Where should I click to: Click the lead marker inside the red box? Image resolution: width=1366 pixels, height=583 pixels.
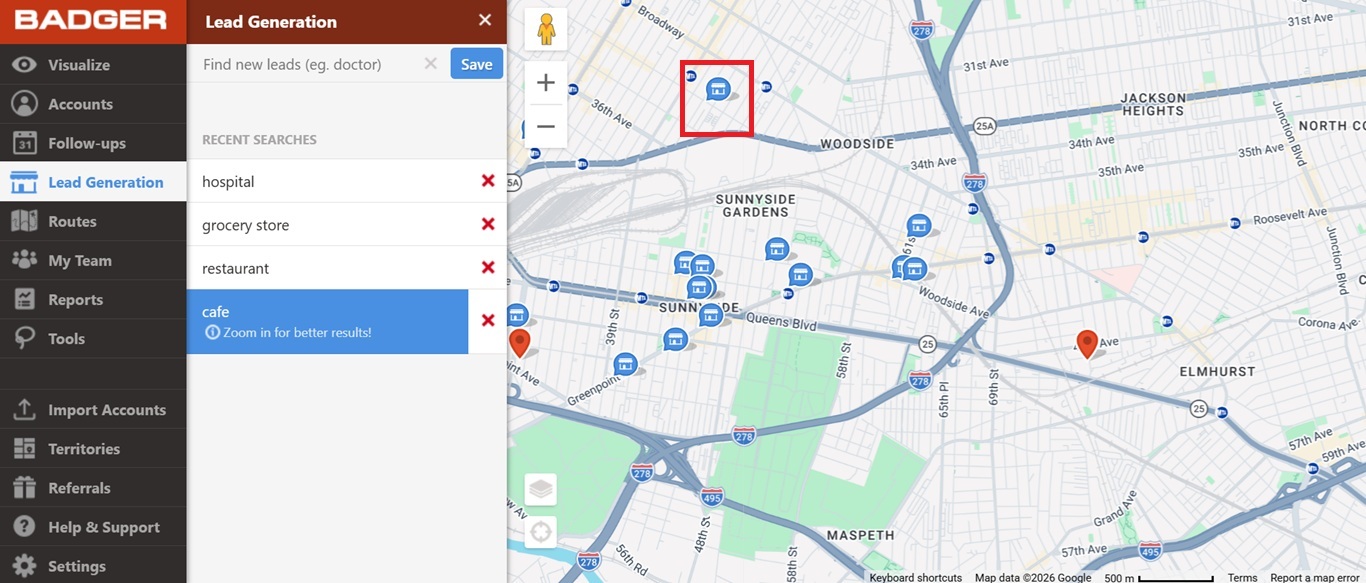[x=717, y=90]
